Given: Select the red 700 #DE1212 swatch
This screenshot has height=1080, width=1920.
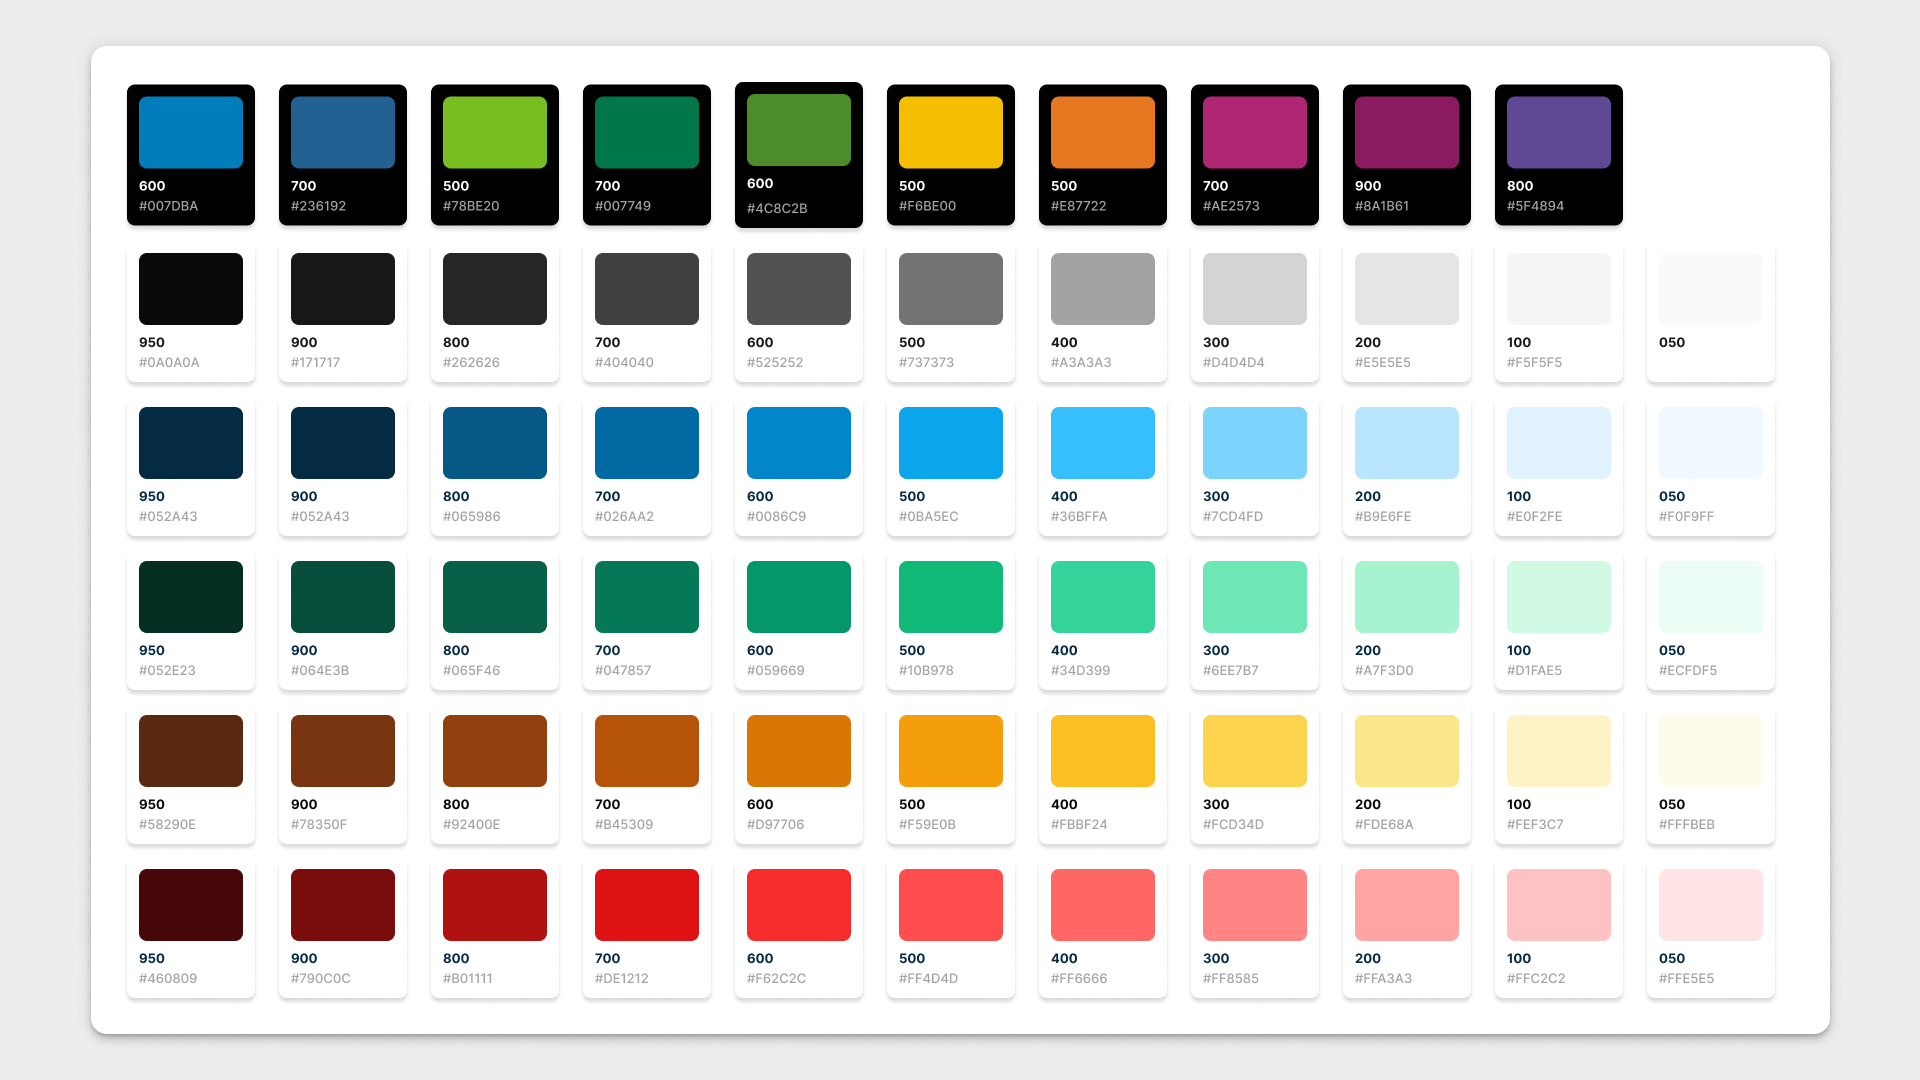Looking at the screenshot, I should (646, 905).
